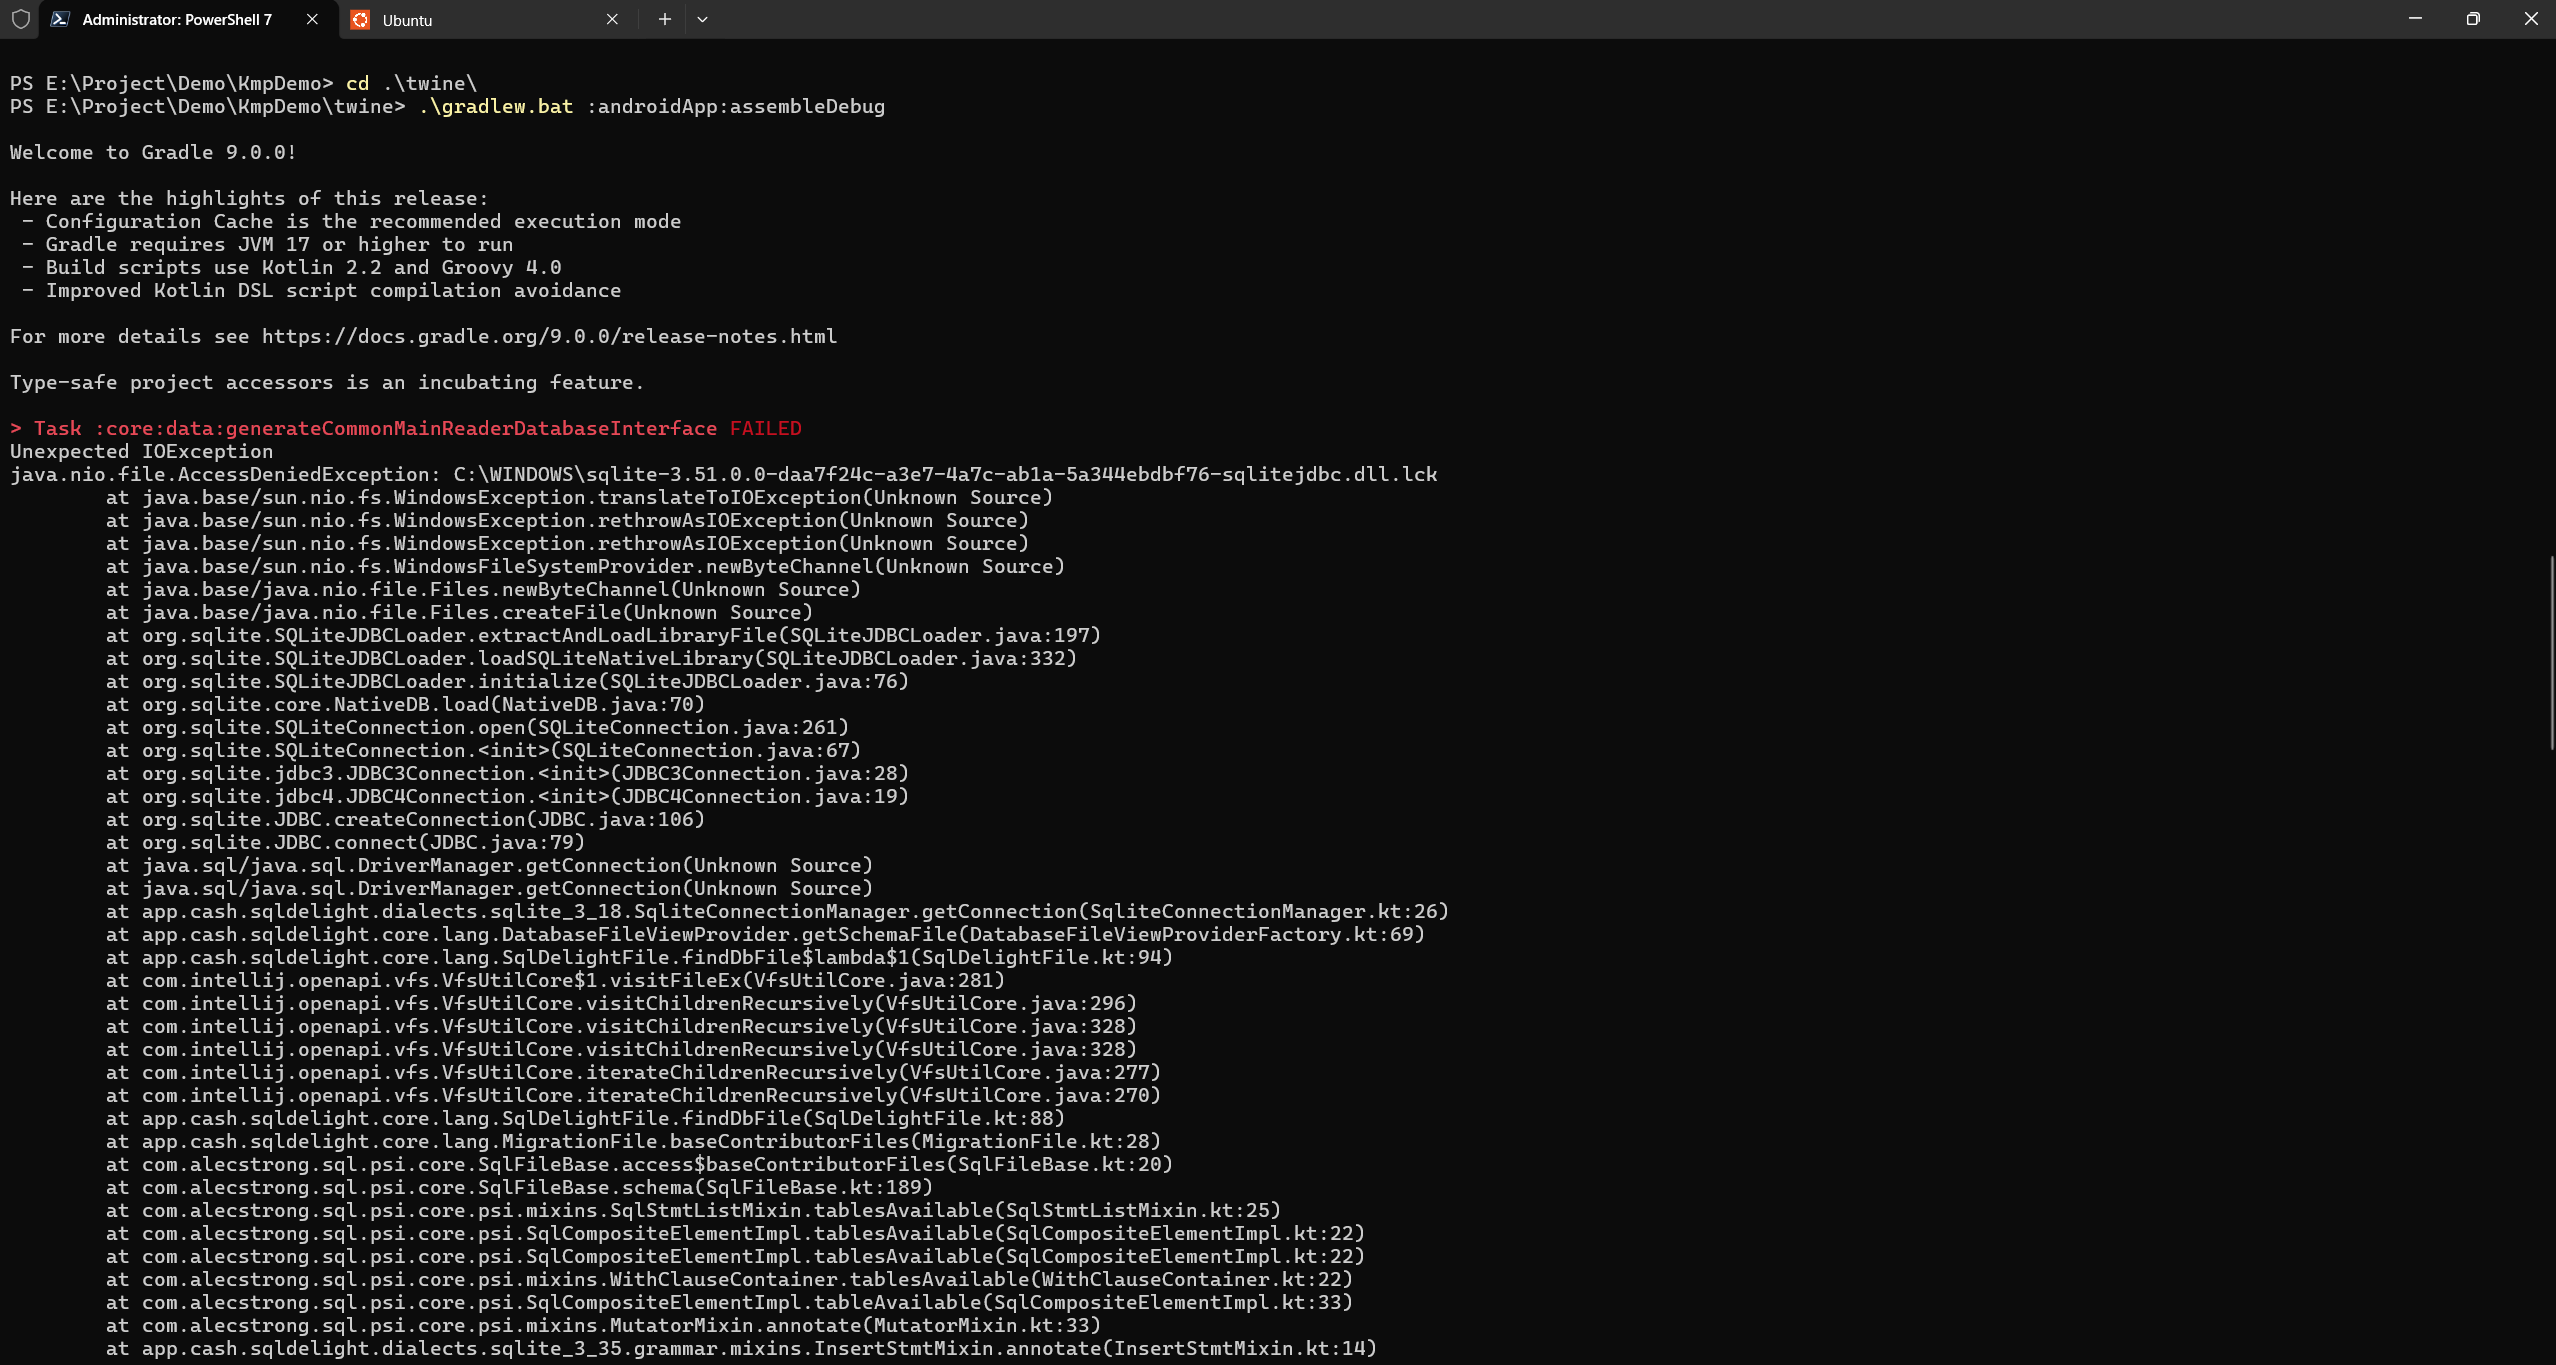
Task: Close the Ubuntu tab
Action: point(612,19)
